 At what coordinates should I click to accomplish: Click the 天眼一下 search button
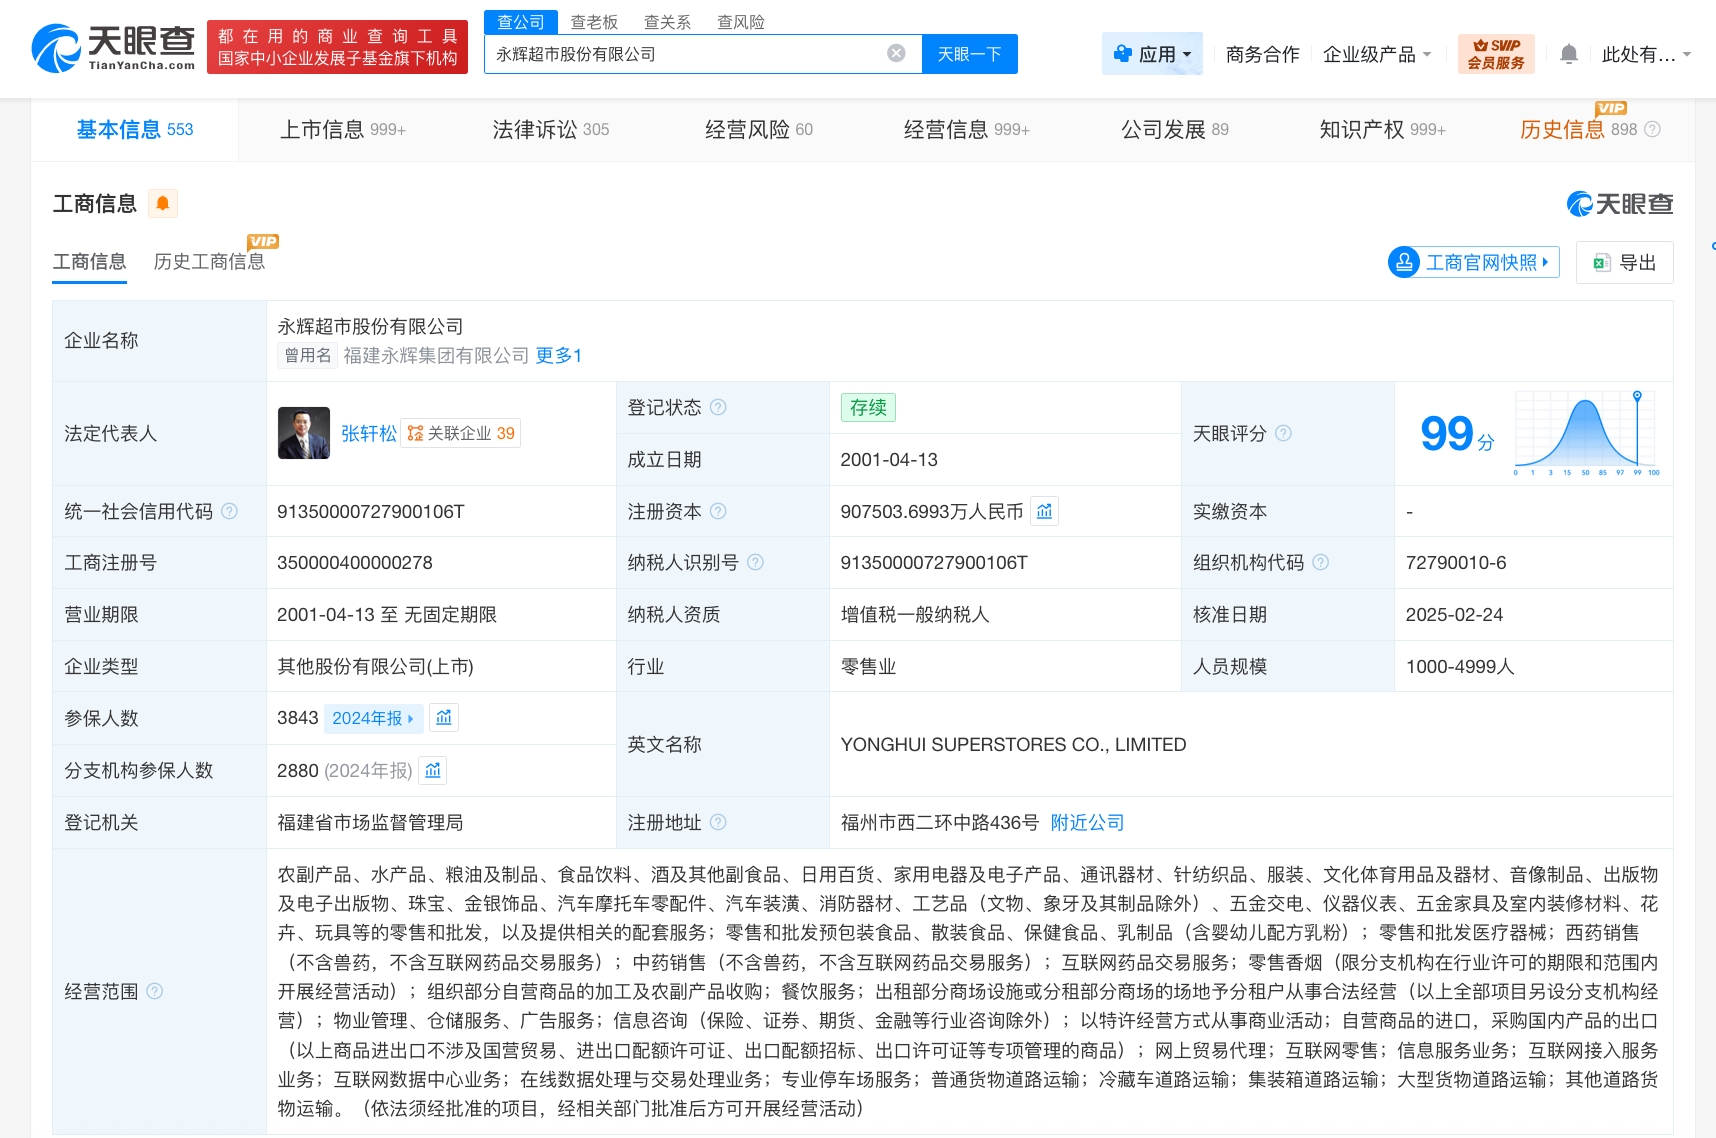[x=969, y=54]
